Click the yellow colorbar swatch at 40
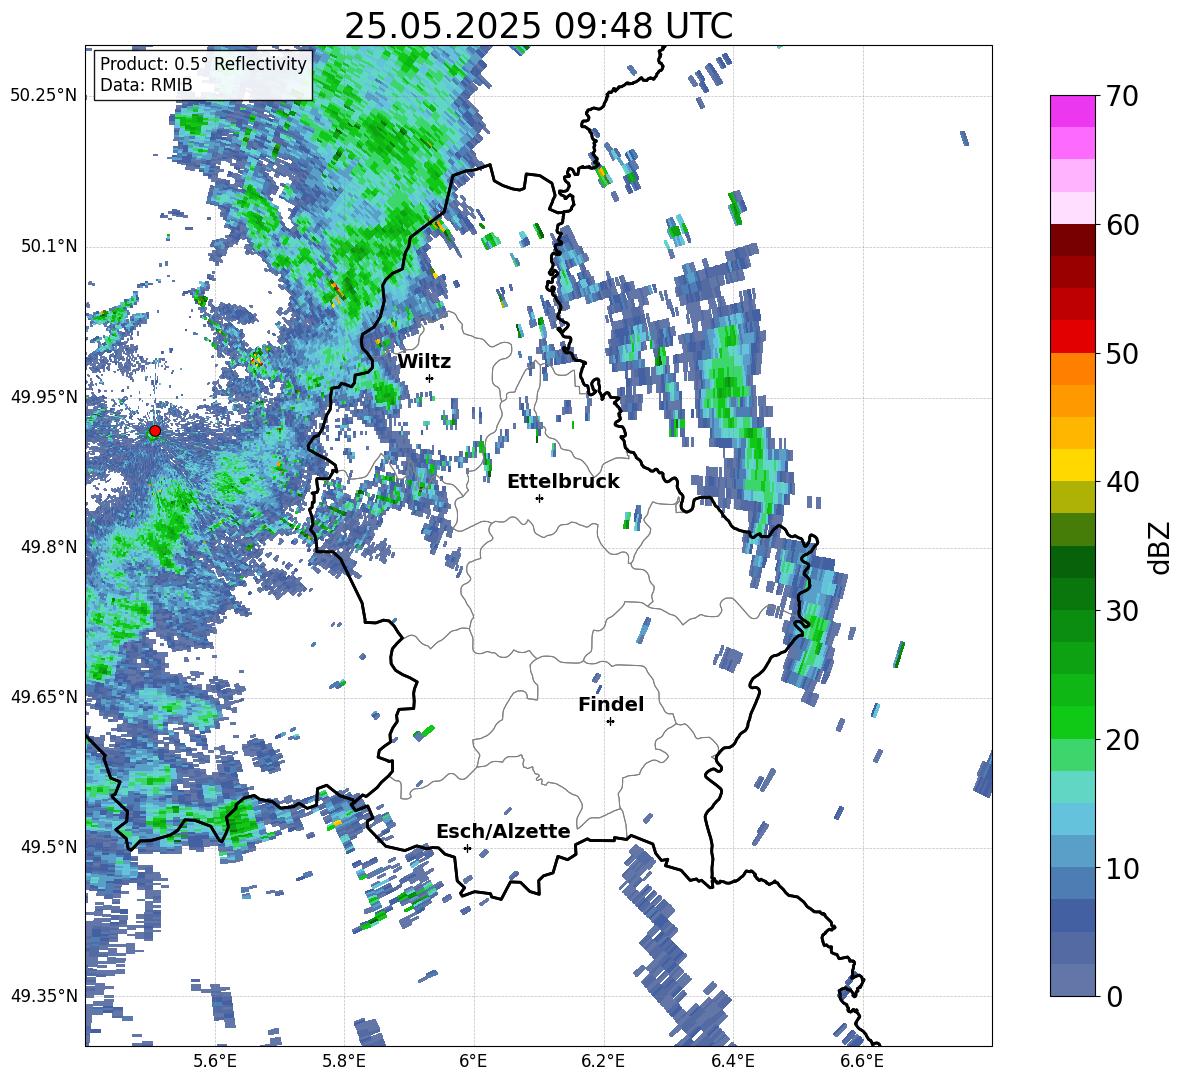 (1072, 465)
